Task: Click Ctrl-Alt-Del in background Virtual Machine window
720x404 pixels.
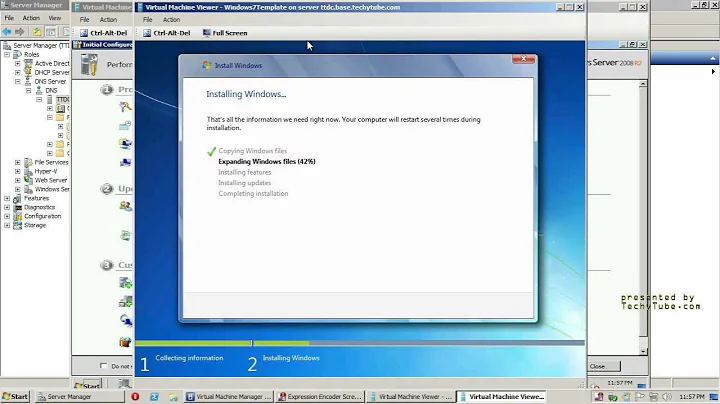Action: coord(104,33)
